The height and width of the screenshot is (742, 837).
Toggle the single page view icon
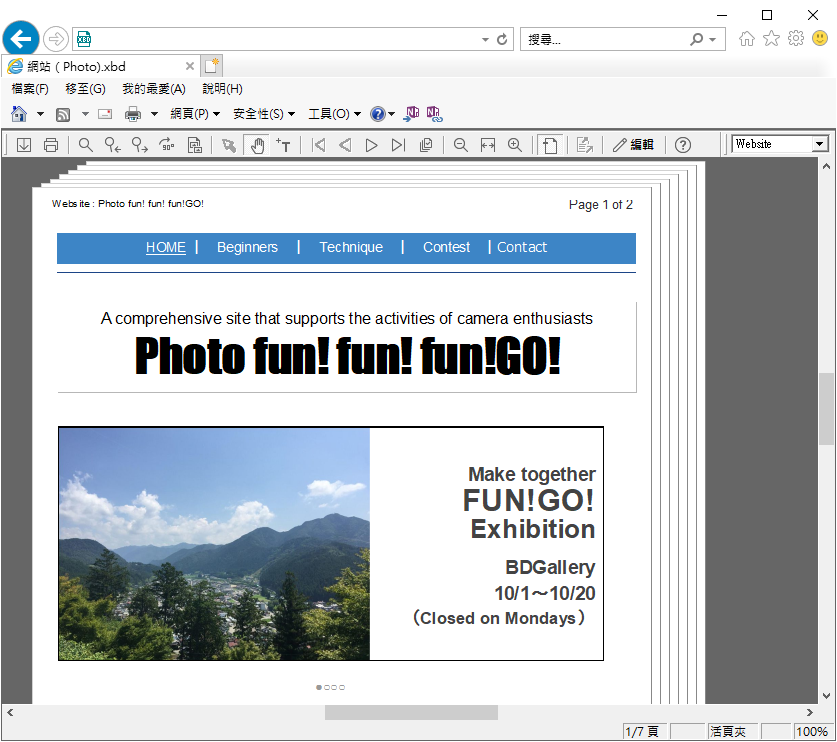550,145
